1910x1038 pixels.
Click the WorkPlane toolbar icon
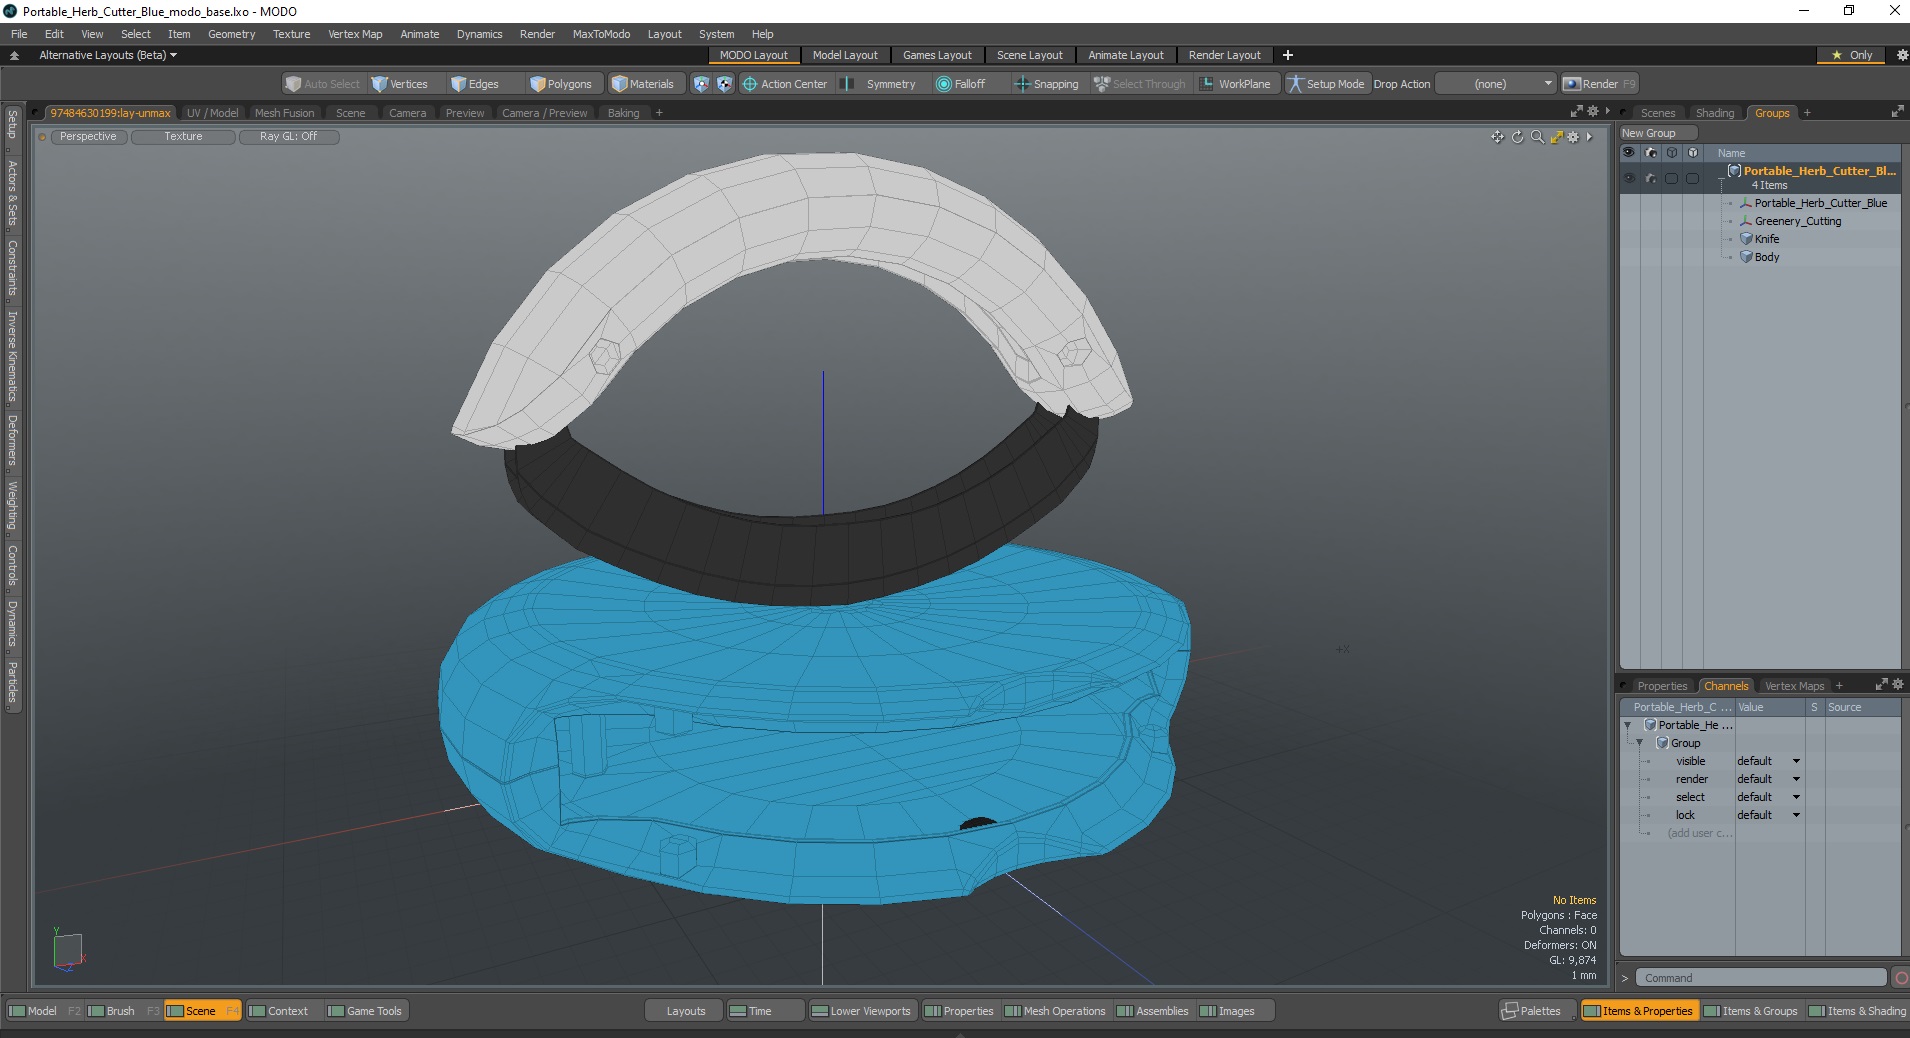1235,84
